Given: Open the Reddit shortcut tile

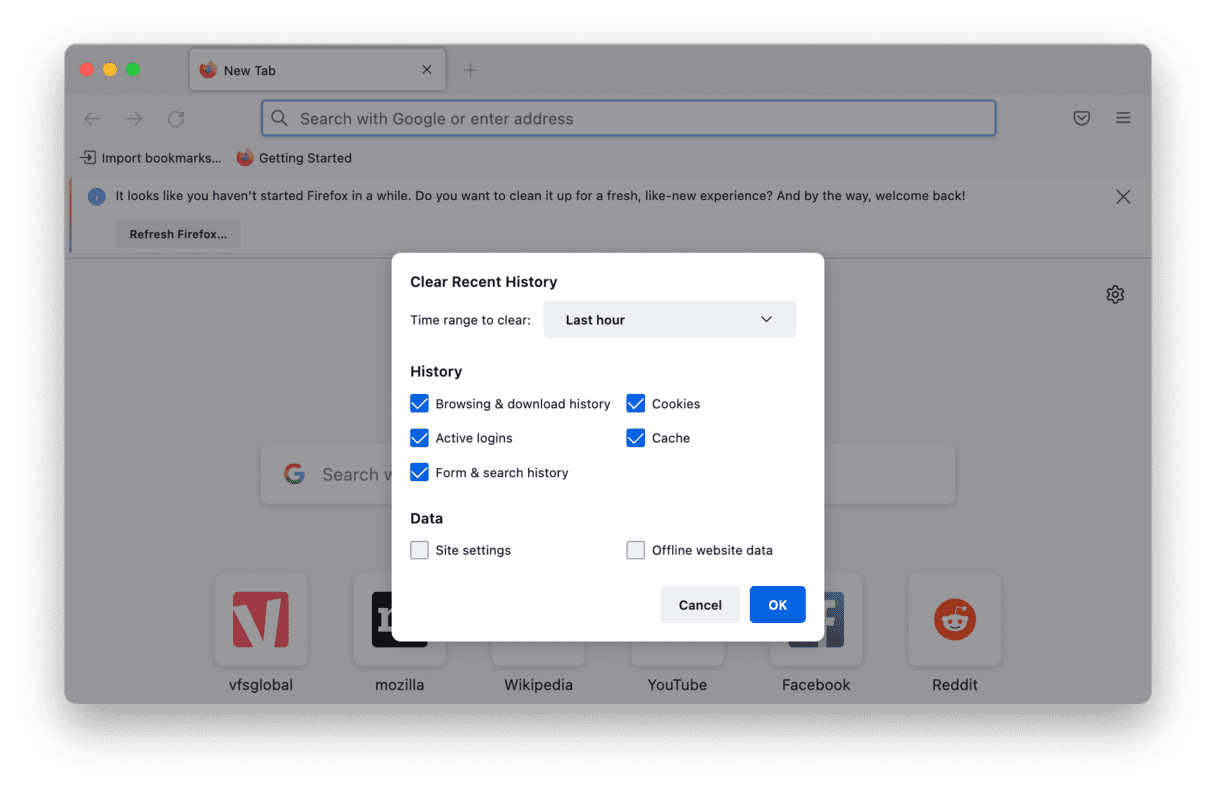Looking at the screenshot, I should coord(955,620).
